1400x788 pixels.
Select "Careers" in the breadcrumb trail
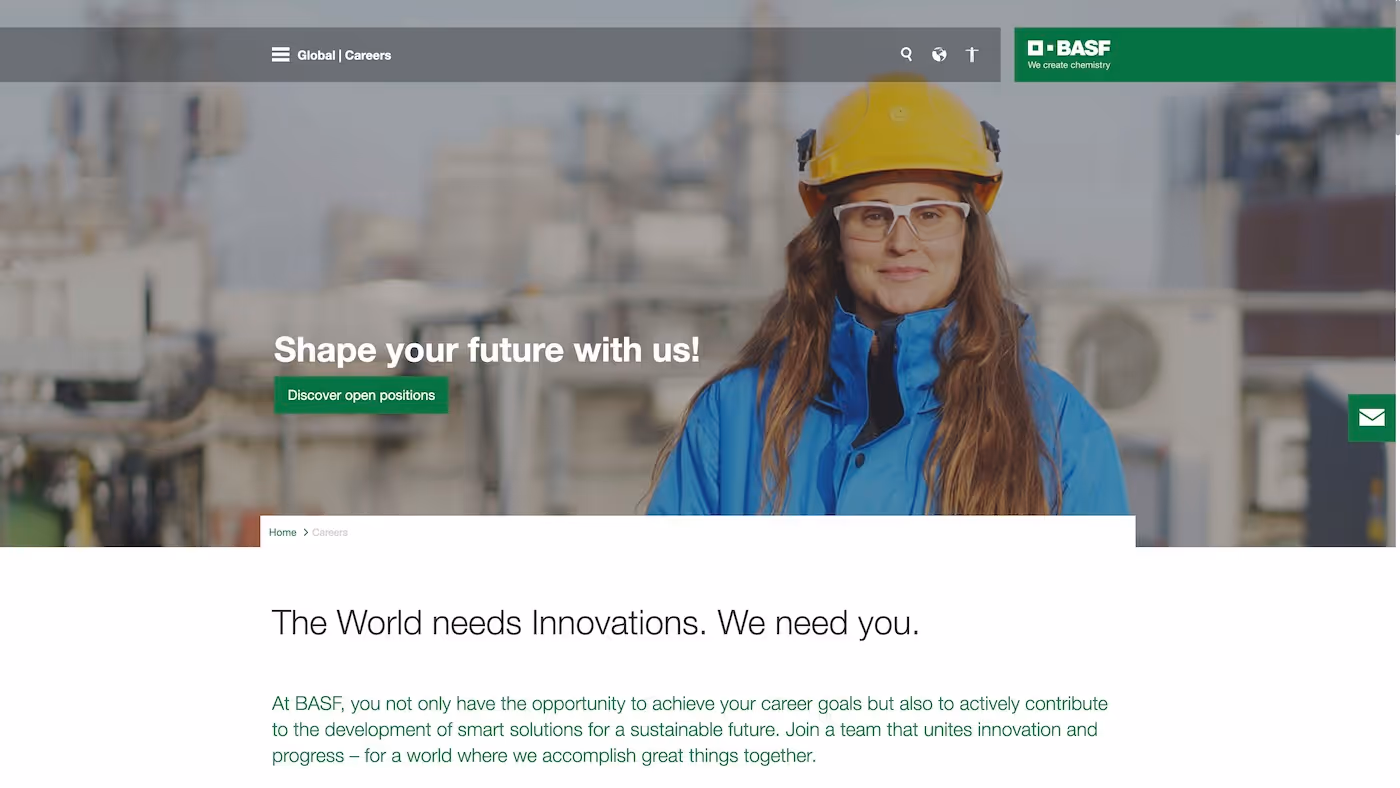[x=328, y=531]
